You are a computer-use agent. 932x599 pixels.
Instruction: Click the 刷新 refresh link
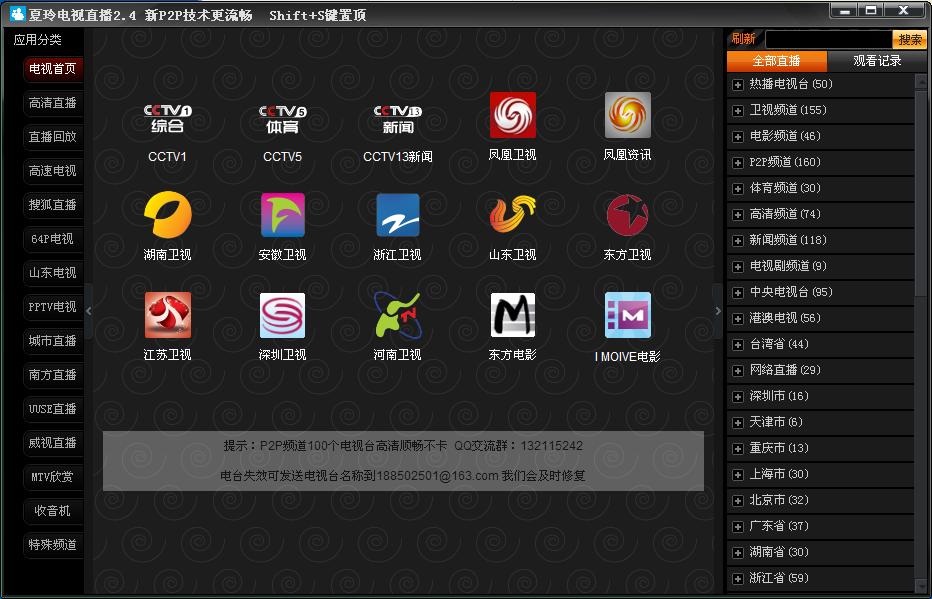click(744, 39)
